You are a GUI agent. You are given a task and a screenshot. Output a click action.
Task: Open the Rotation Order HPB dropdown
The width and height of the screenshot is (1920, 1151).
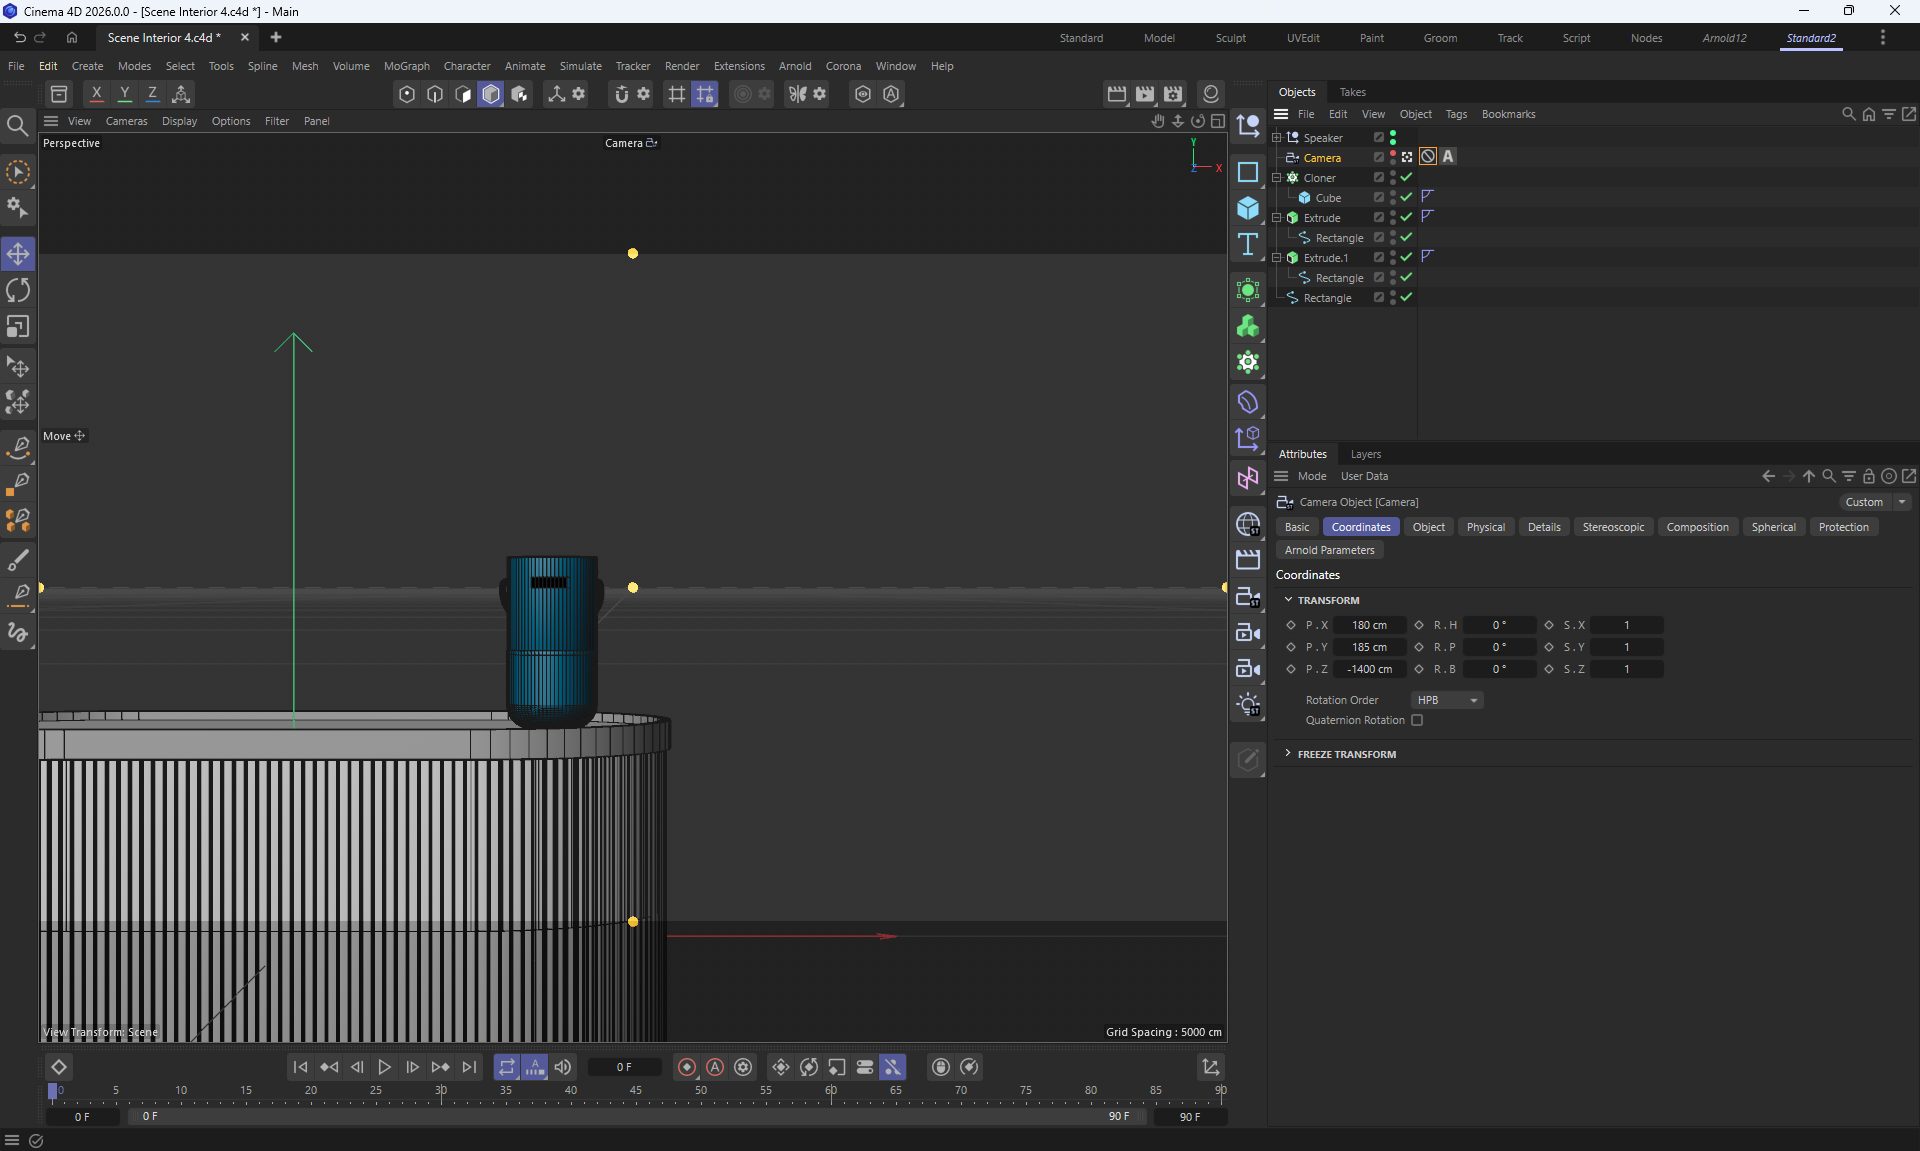(x=1446, y=700)
